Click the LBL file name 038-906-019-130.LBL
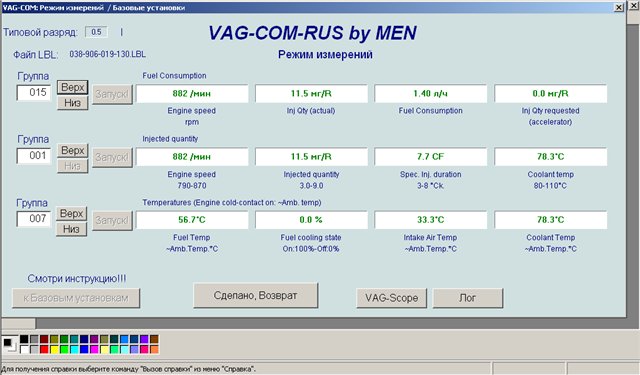The image size is (640, 375). coord(107,54)
